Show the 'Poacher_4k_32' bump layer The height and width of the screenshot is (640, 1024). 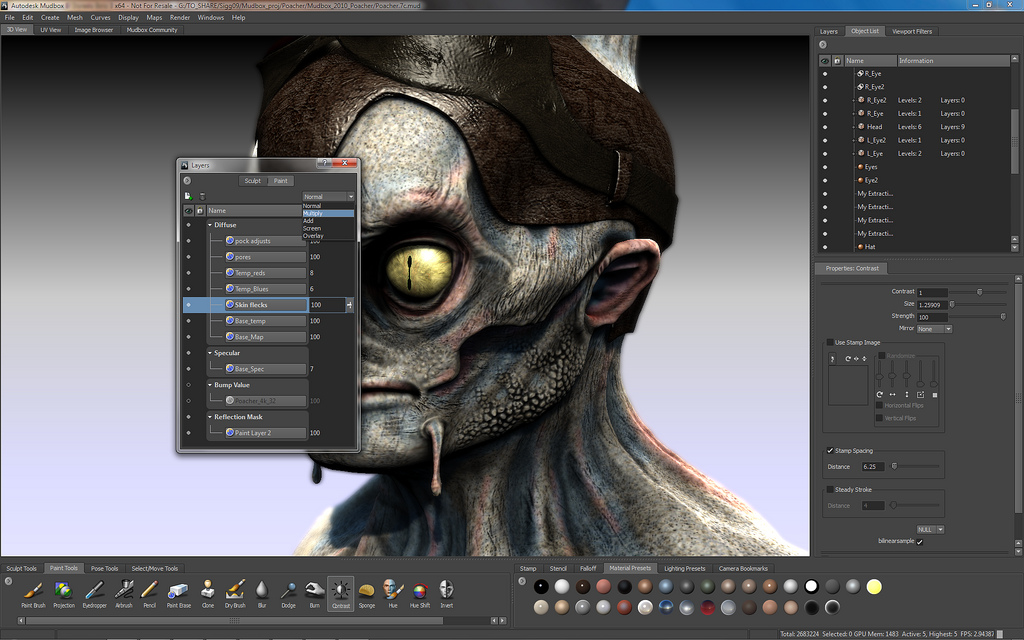[189, 401]
